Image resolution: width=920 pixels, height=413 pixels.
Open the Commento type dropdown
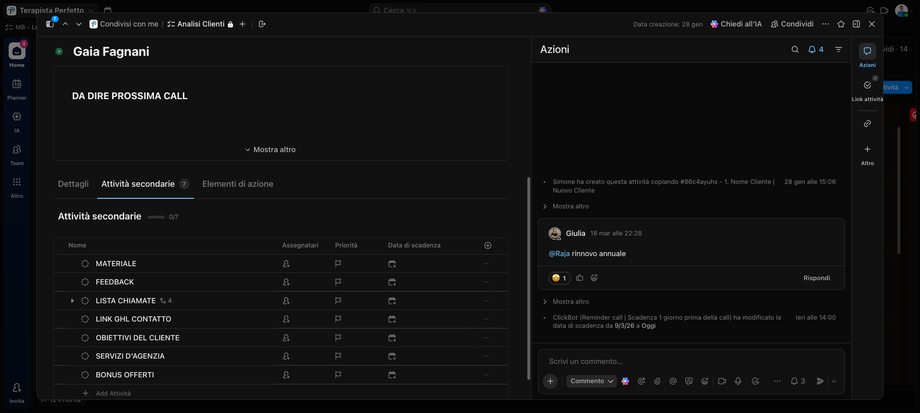pyautogui.click(x=591, y=381)
